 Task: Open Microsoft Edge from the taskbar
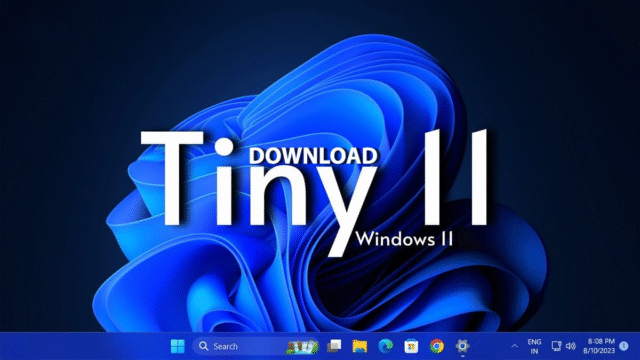385,346
